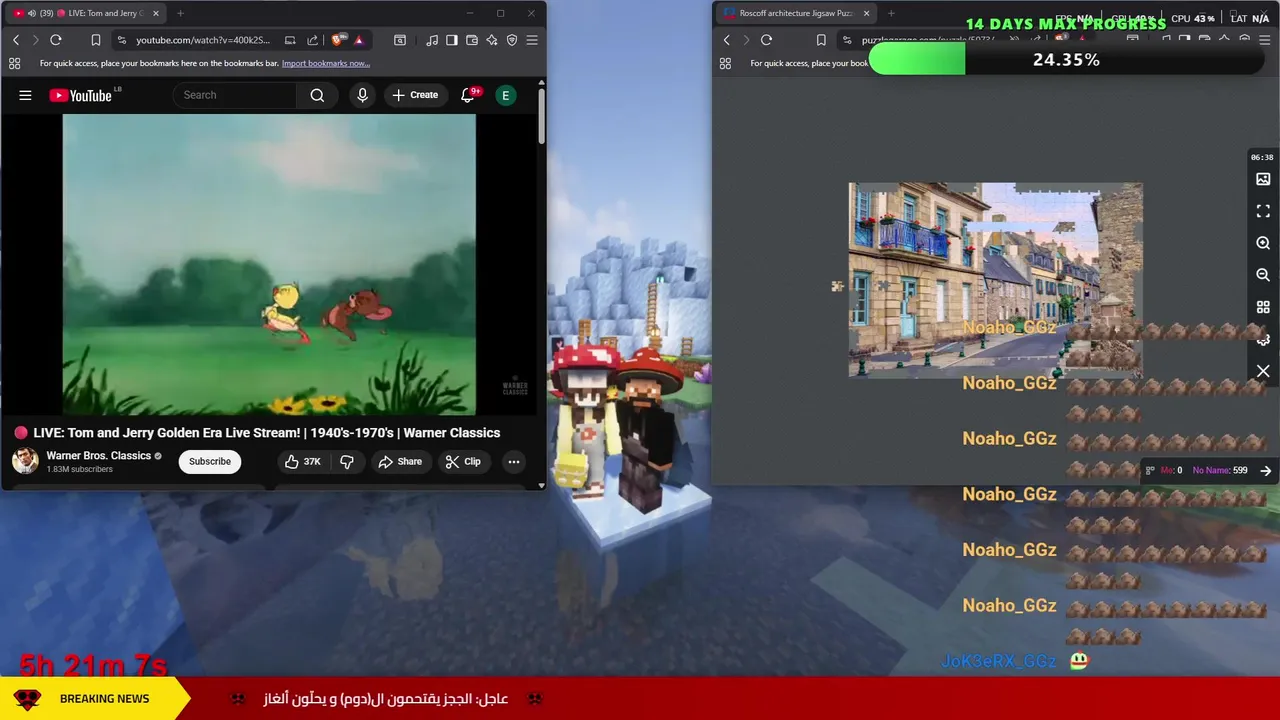Click into the YouTube Search field

pyautogui.click(x=235, y=95)
